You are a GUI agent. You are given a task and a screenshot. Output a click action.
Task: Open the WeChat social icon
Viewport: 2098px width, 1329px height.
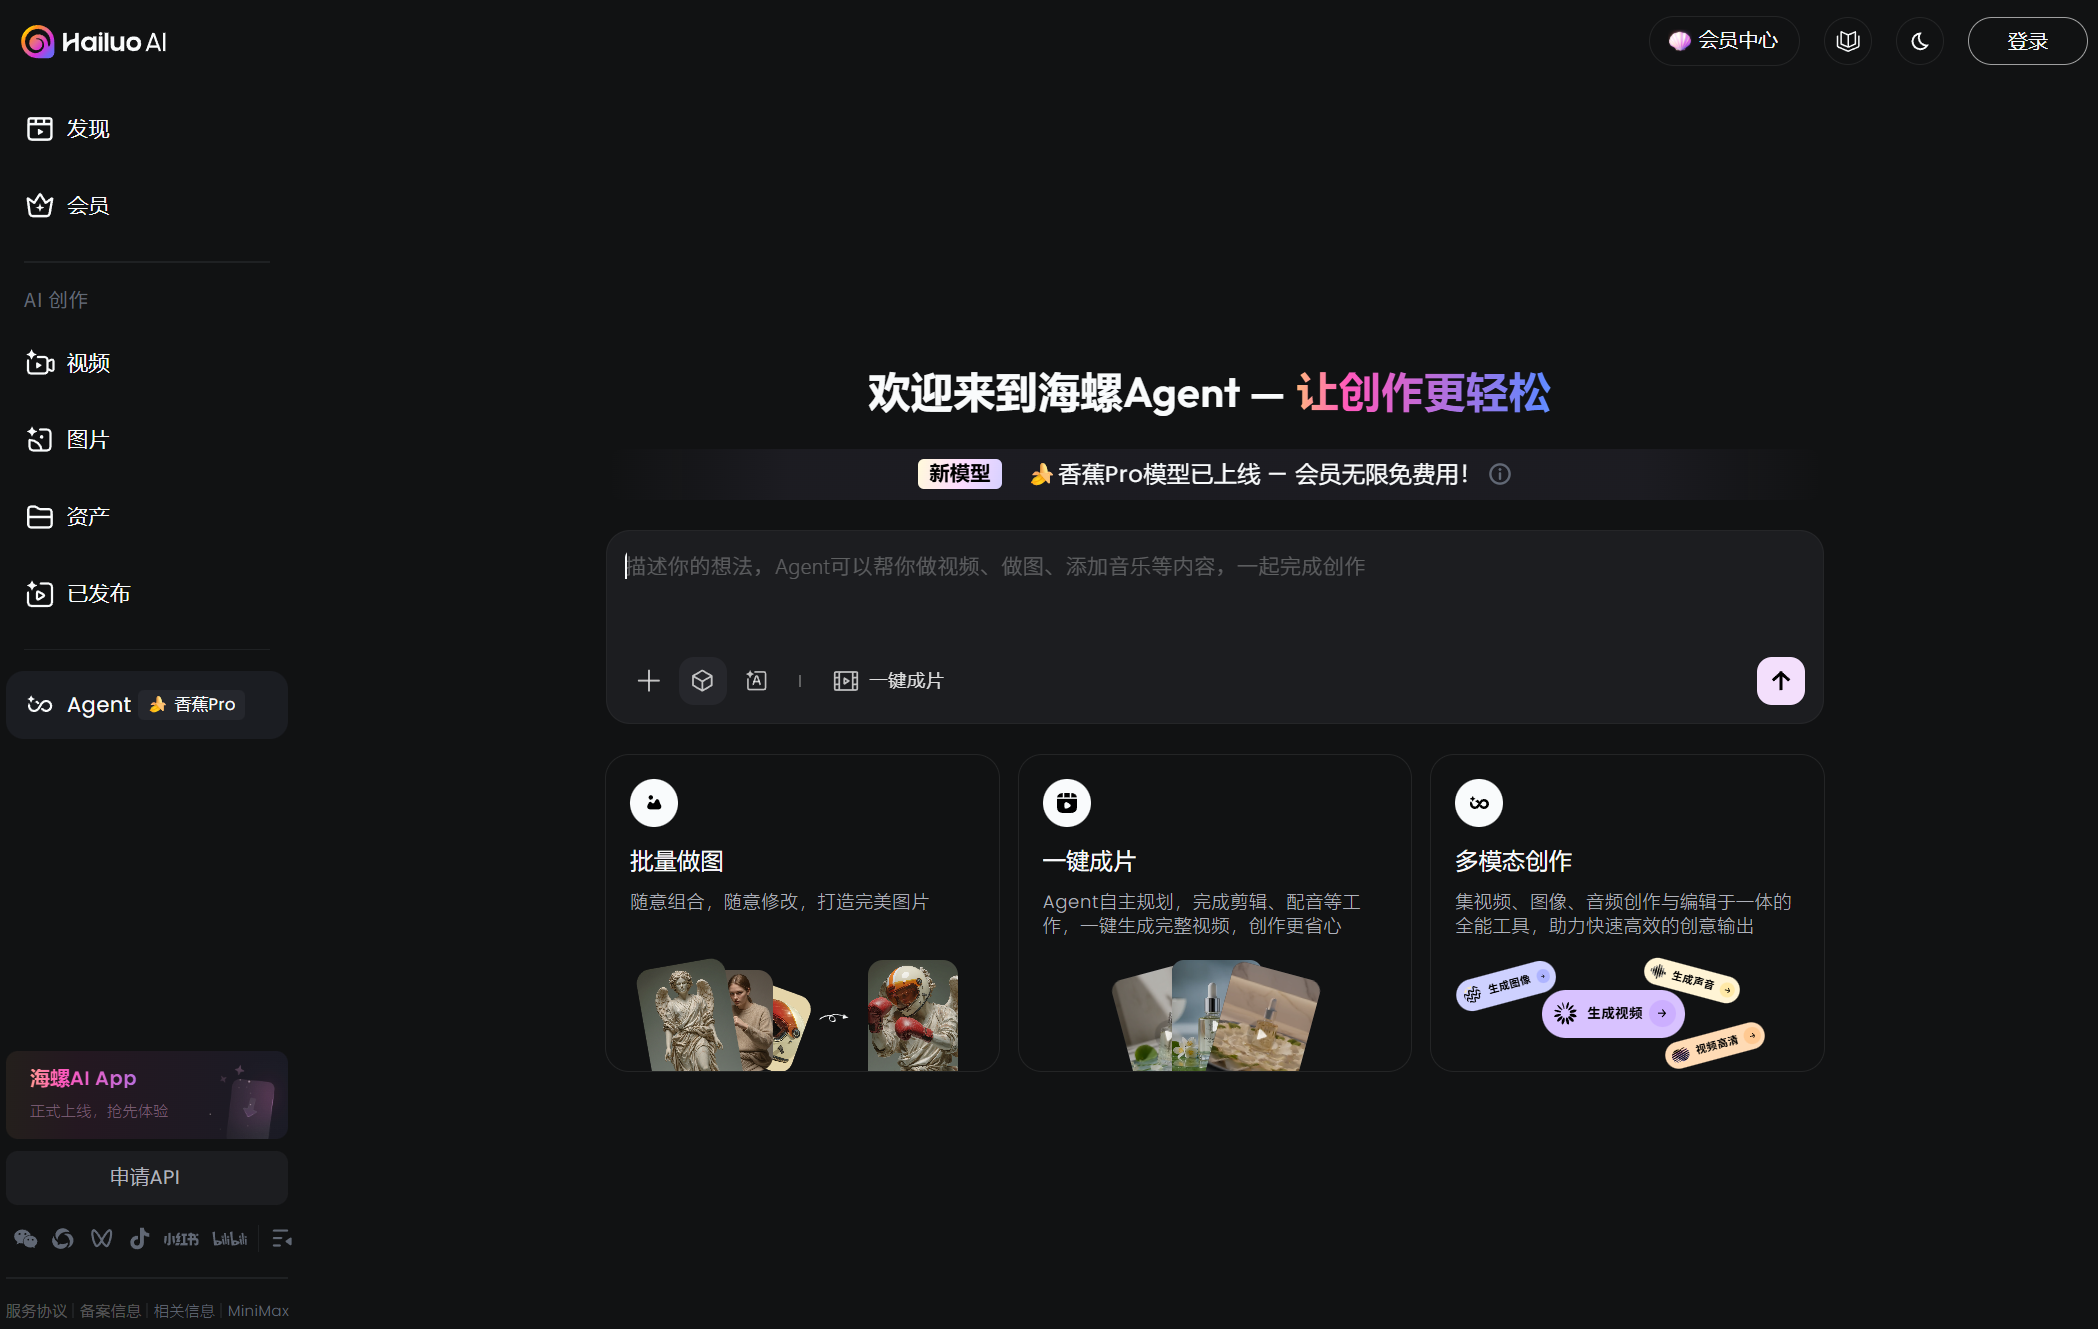(25, 1239)
